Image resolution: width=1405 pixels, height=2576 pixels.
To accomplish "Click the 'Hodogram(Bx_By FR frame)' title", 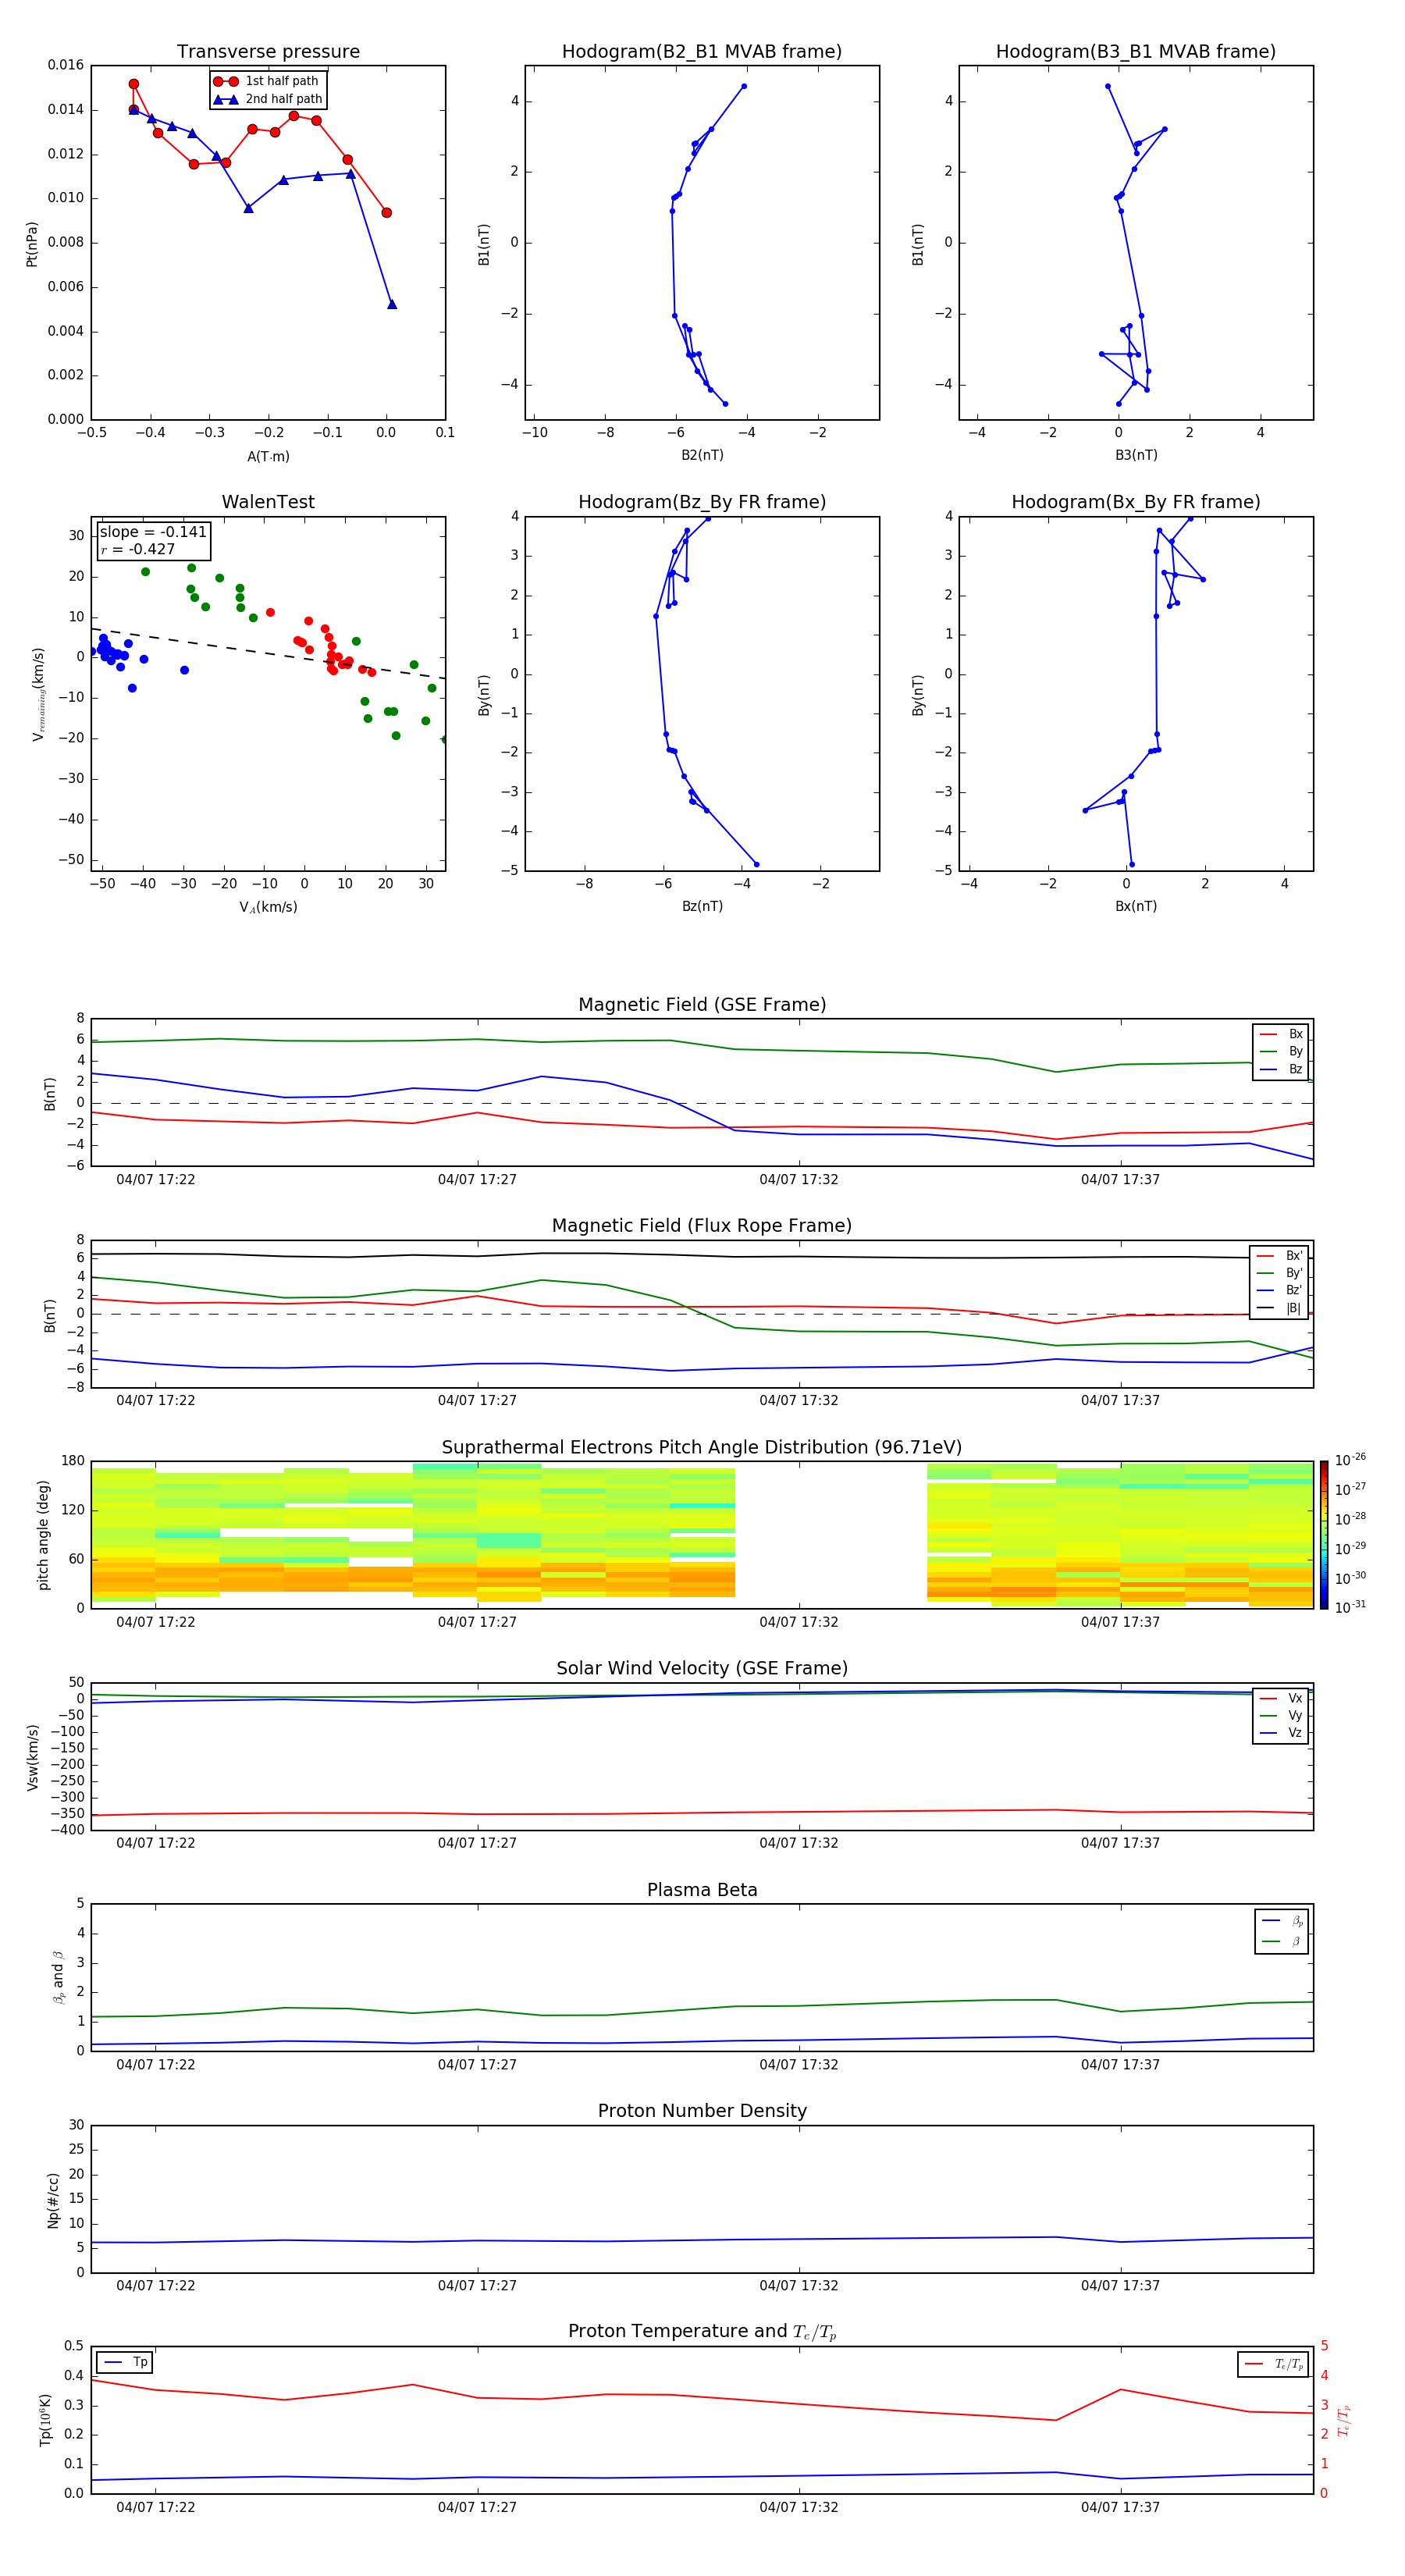I will 1136,502.
